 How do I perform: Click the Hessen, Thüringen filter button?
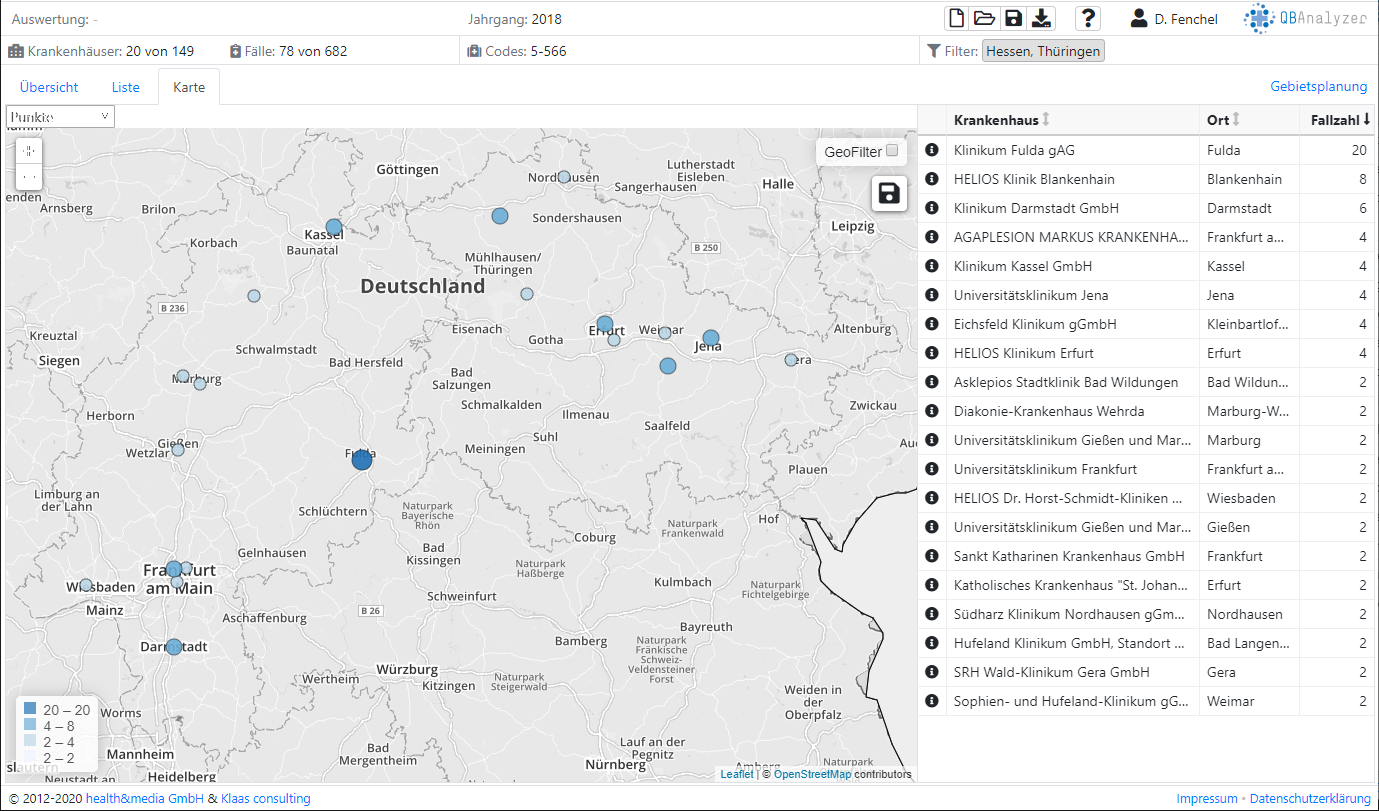tap(1043, 51)
